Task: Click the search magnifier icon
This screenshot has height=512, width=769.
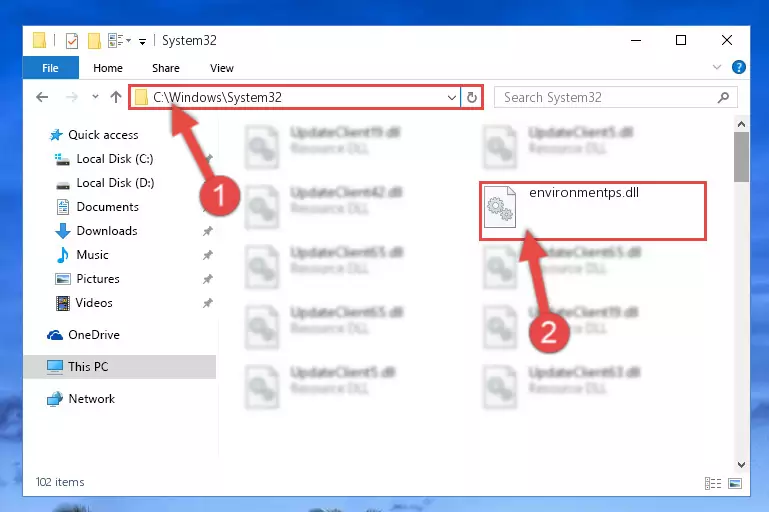Action: [x=723, y=97]
